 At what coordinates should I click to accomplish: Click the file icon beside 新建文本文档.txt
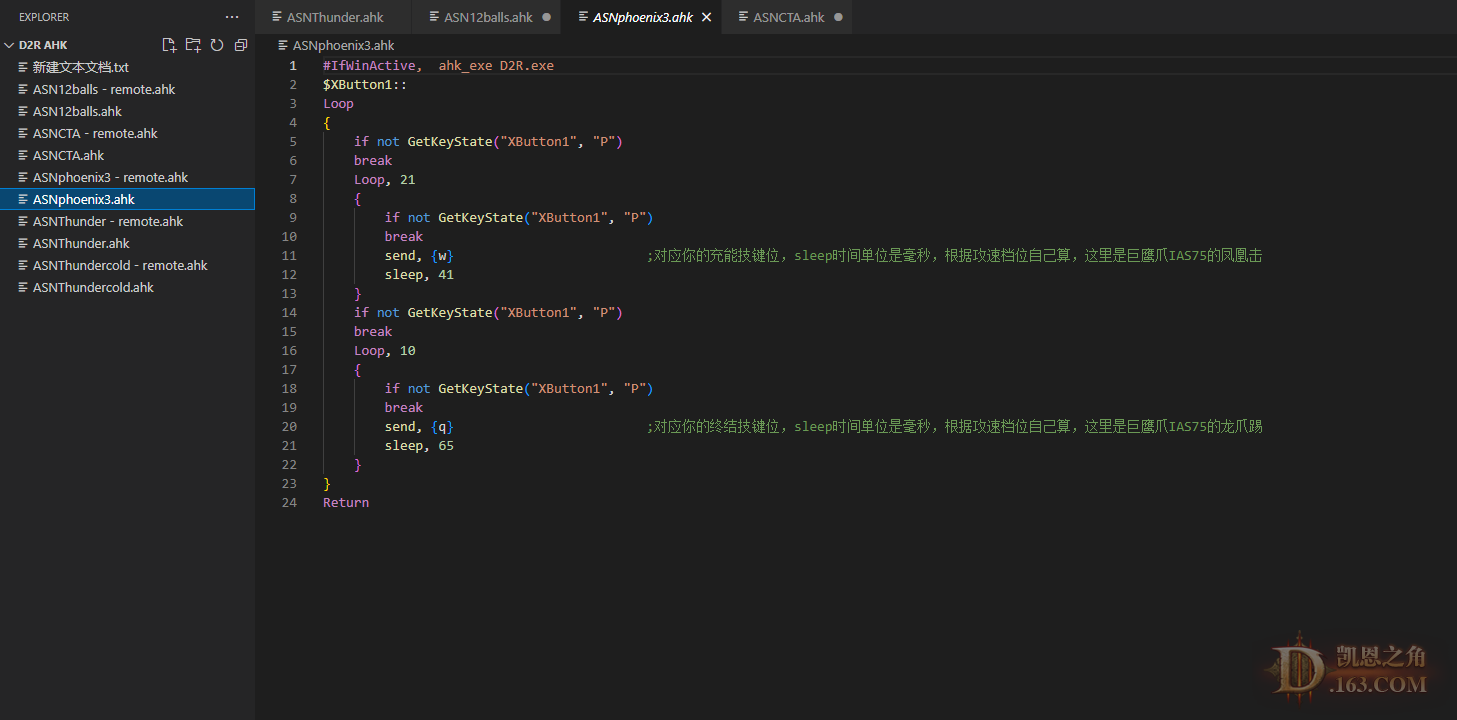pyautogui.click(x=24, y=67)
